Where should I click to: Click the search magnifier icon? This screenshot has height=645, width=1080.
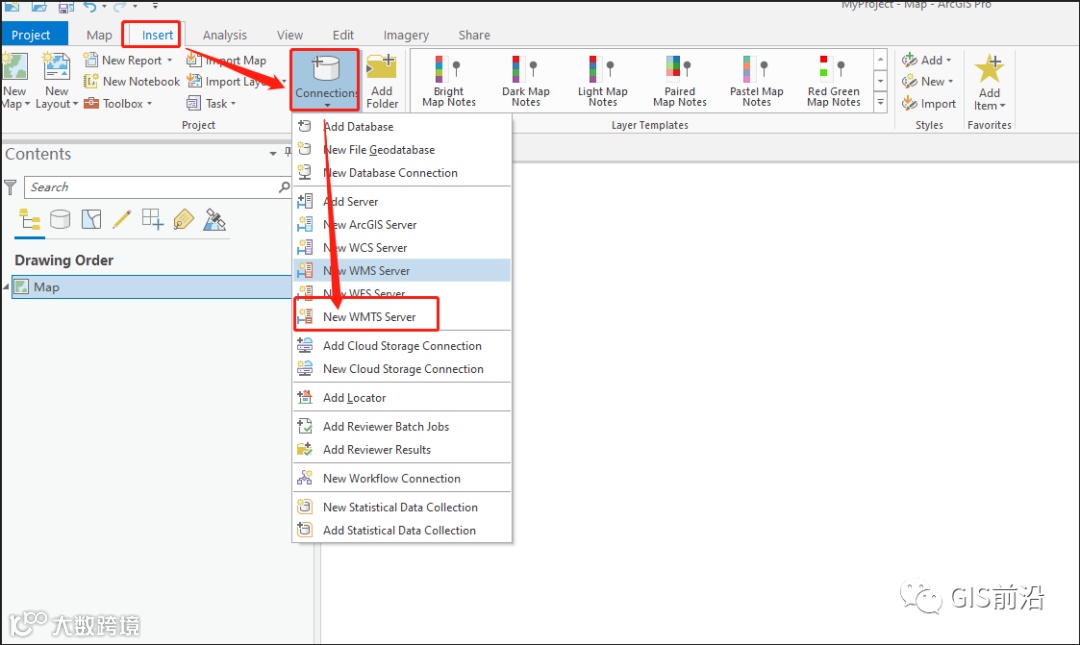(x=284, y=187)
